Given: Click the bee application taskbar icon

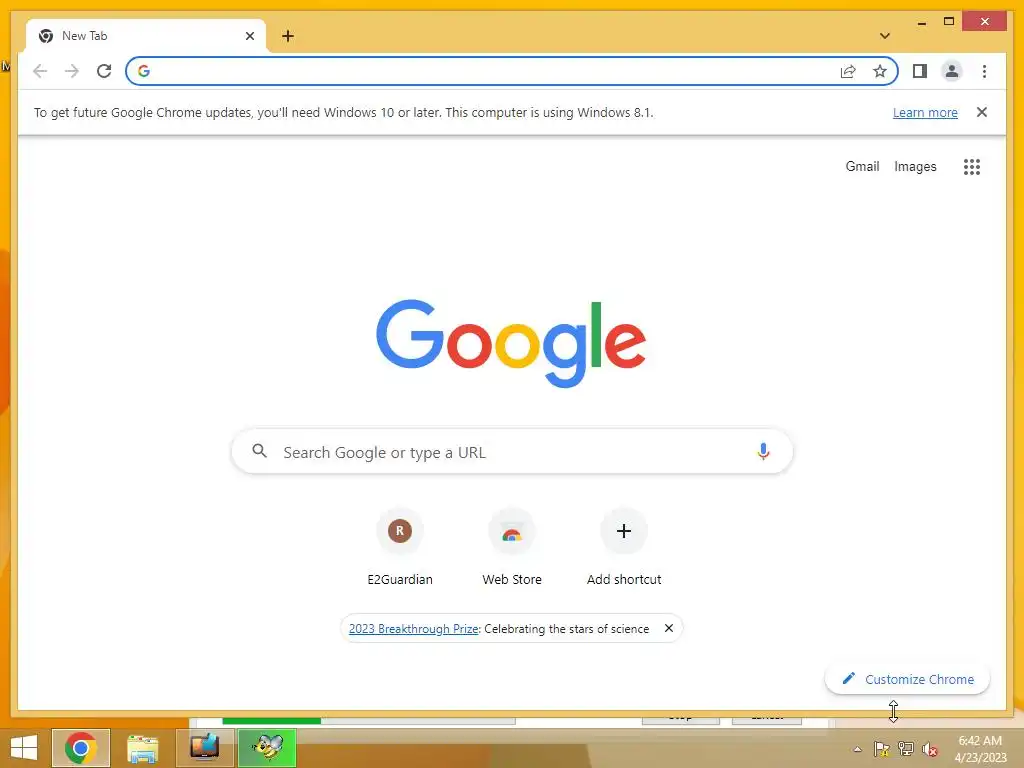Looking at the screenshot, I should pyautogui.click(x=266, y=748).
